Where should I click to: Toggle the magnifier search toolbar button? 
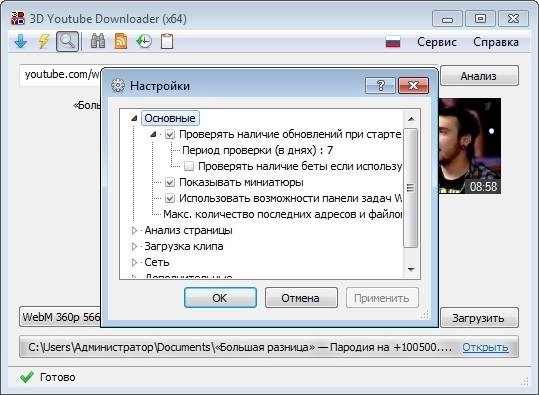[67, 42]
